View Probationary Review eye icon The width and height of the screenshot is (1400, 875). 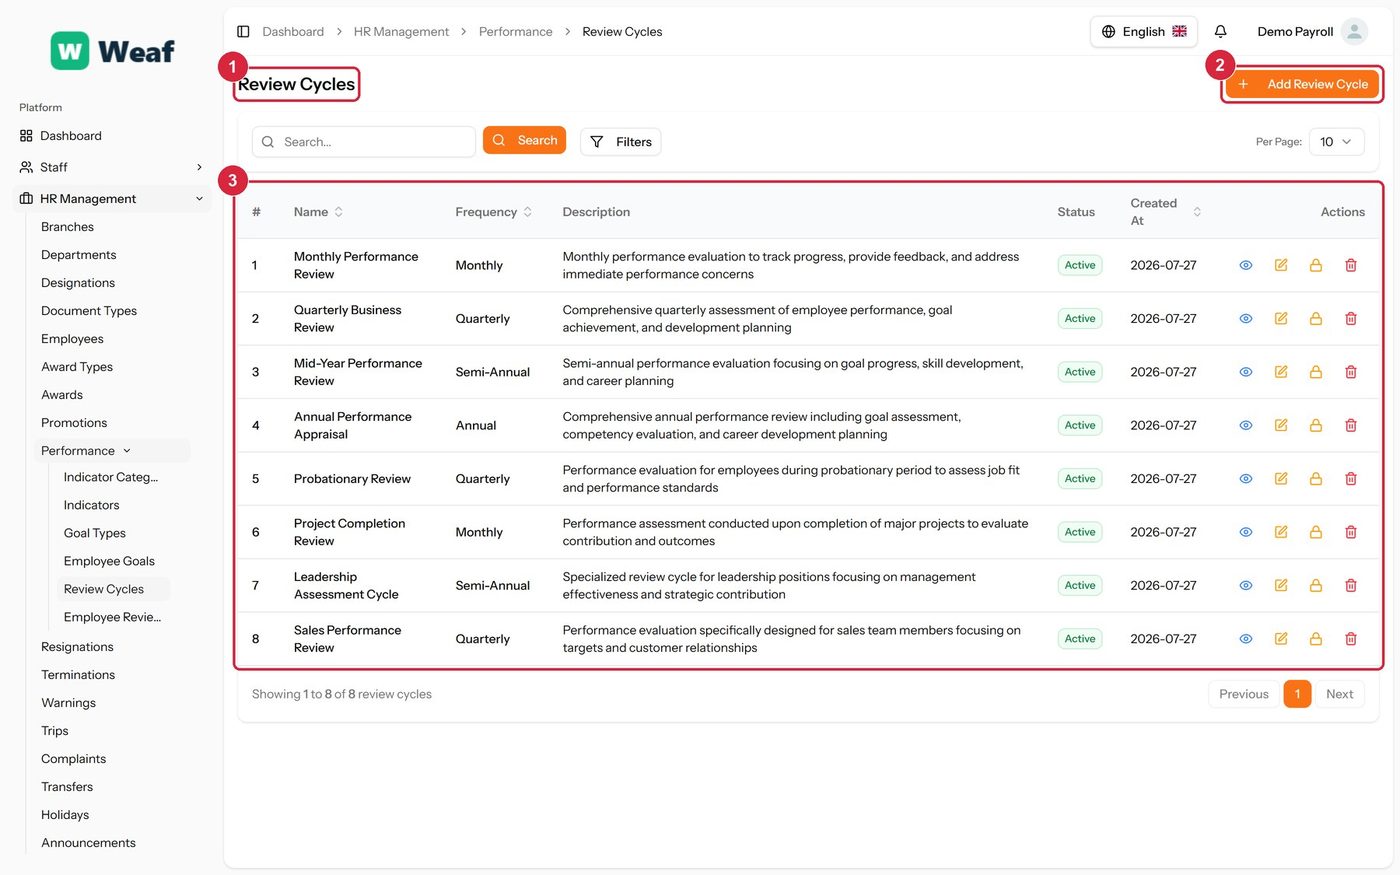[x=1246, y=479]
